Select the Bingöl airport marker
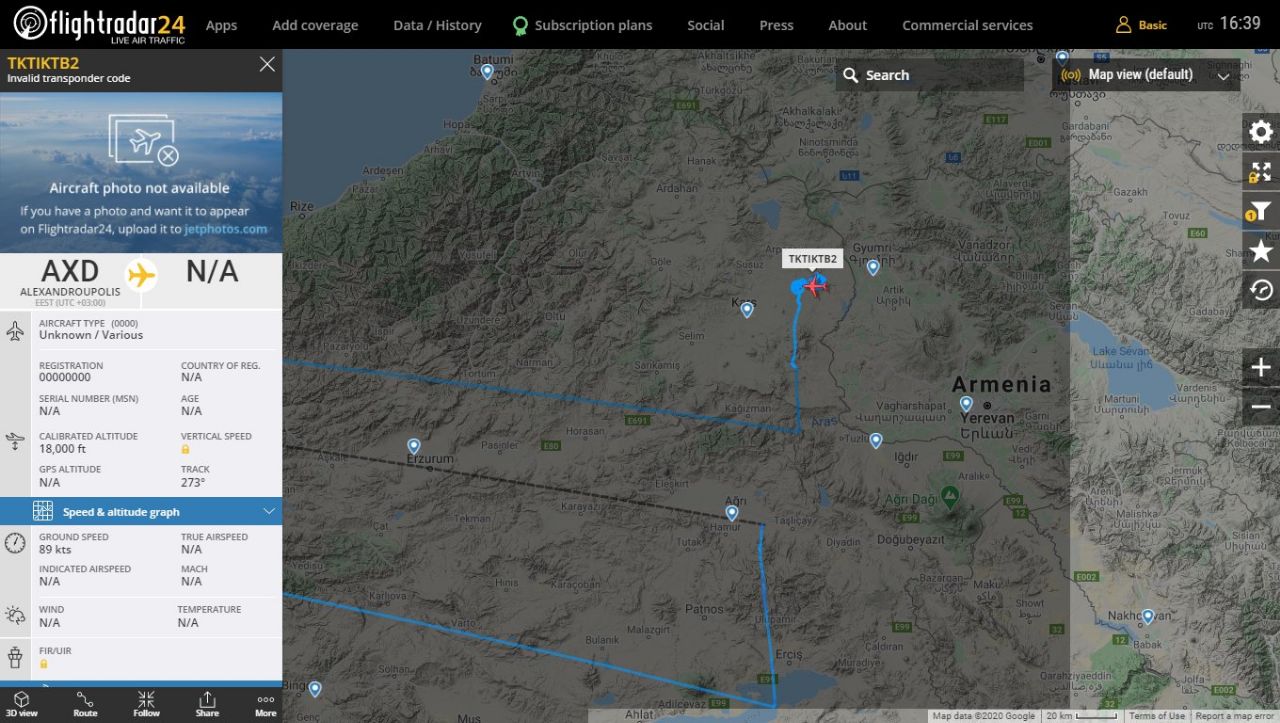Viewport: 1280px width, 723px height. (315, 689)
